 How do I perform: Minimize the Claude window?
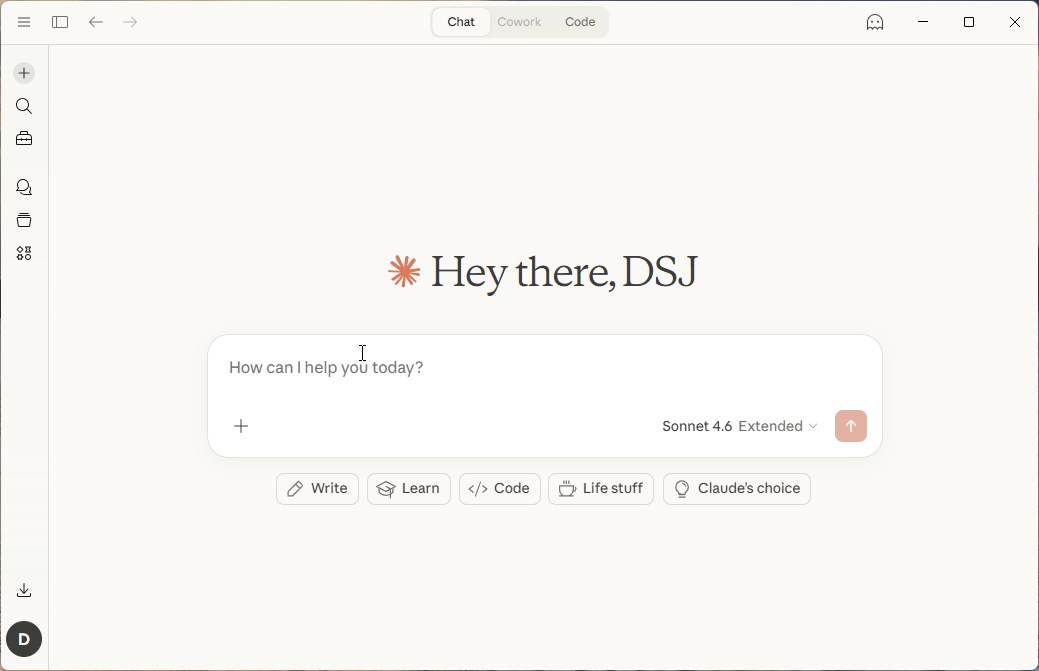(x=922, y=22)
